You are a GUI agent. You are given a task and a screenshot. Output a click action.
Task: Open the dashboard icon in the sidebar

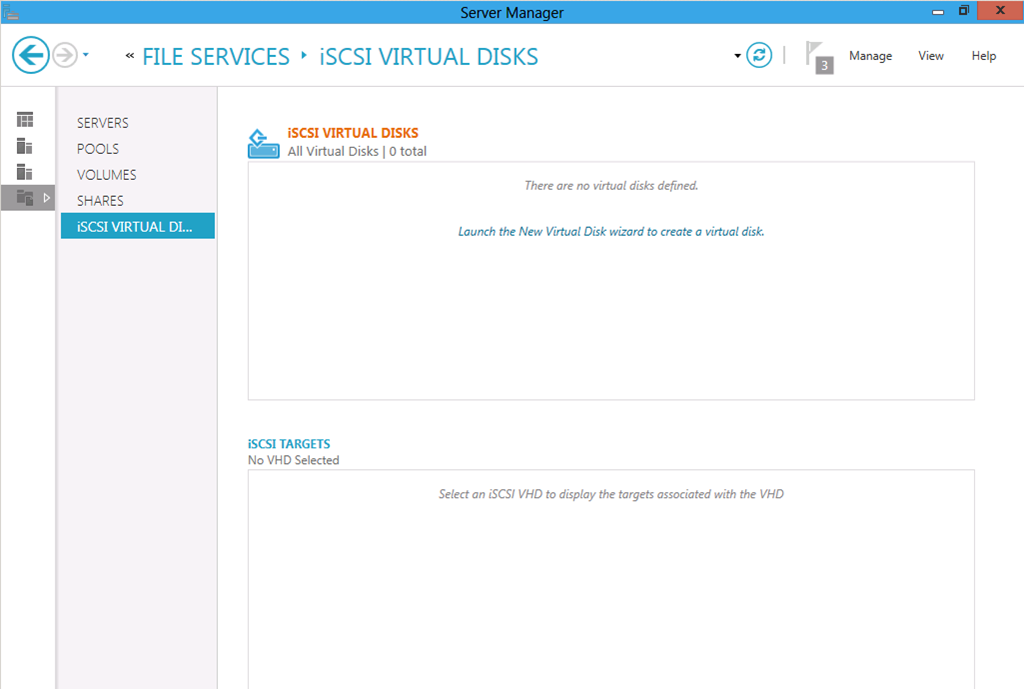25,120
